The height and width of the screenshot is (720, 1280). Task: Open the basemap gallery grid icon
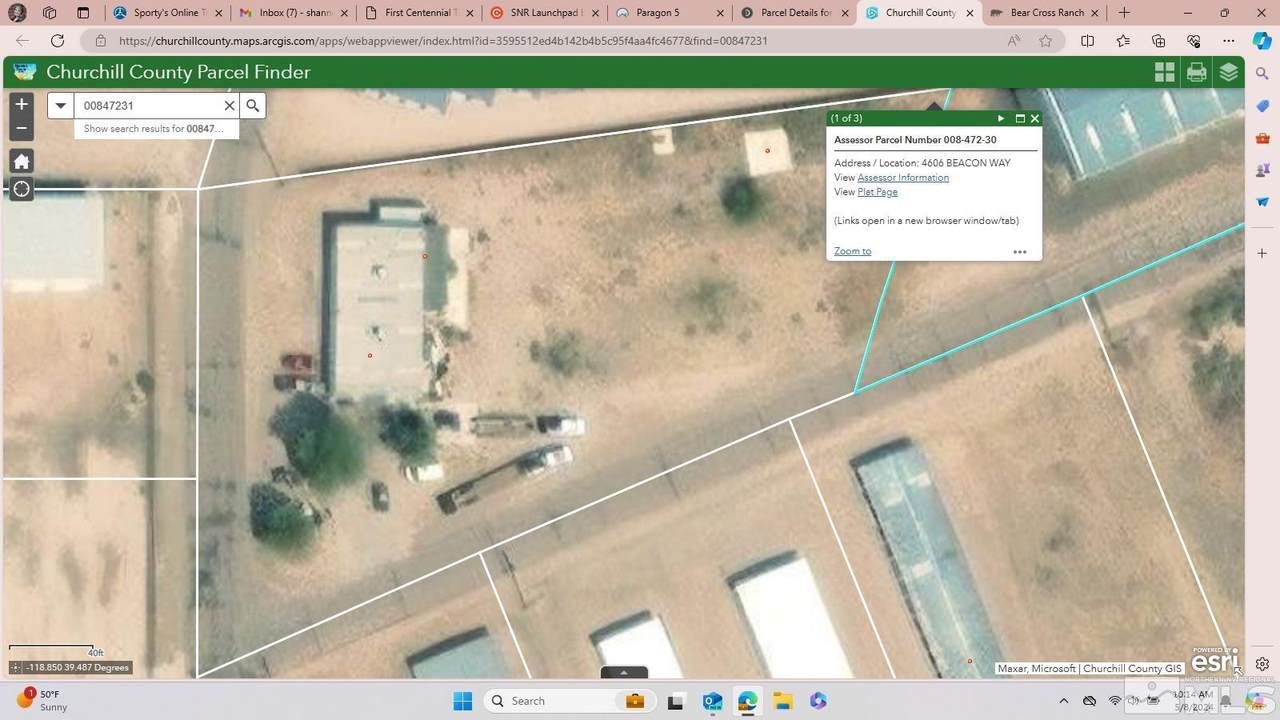coord(1164,72)
